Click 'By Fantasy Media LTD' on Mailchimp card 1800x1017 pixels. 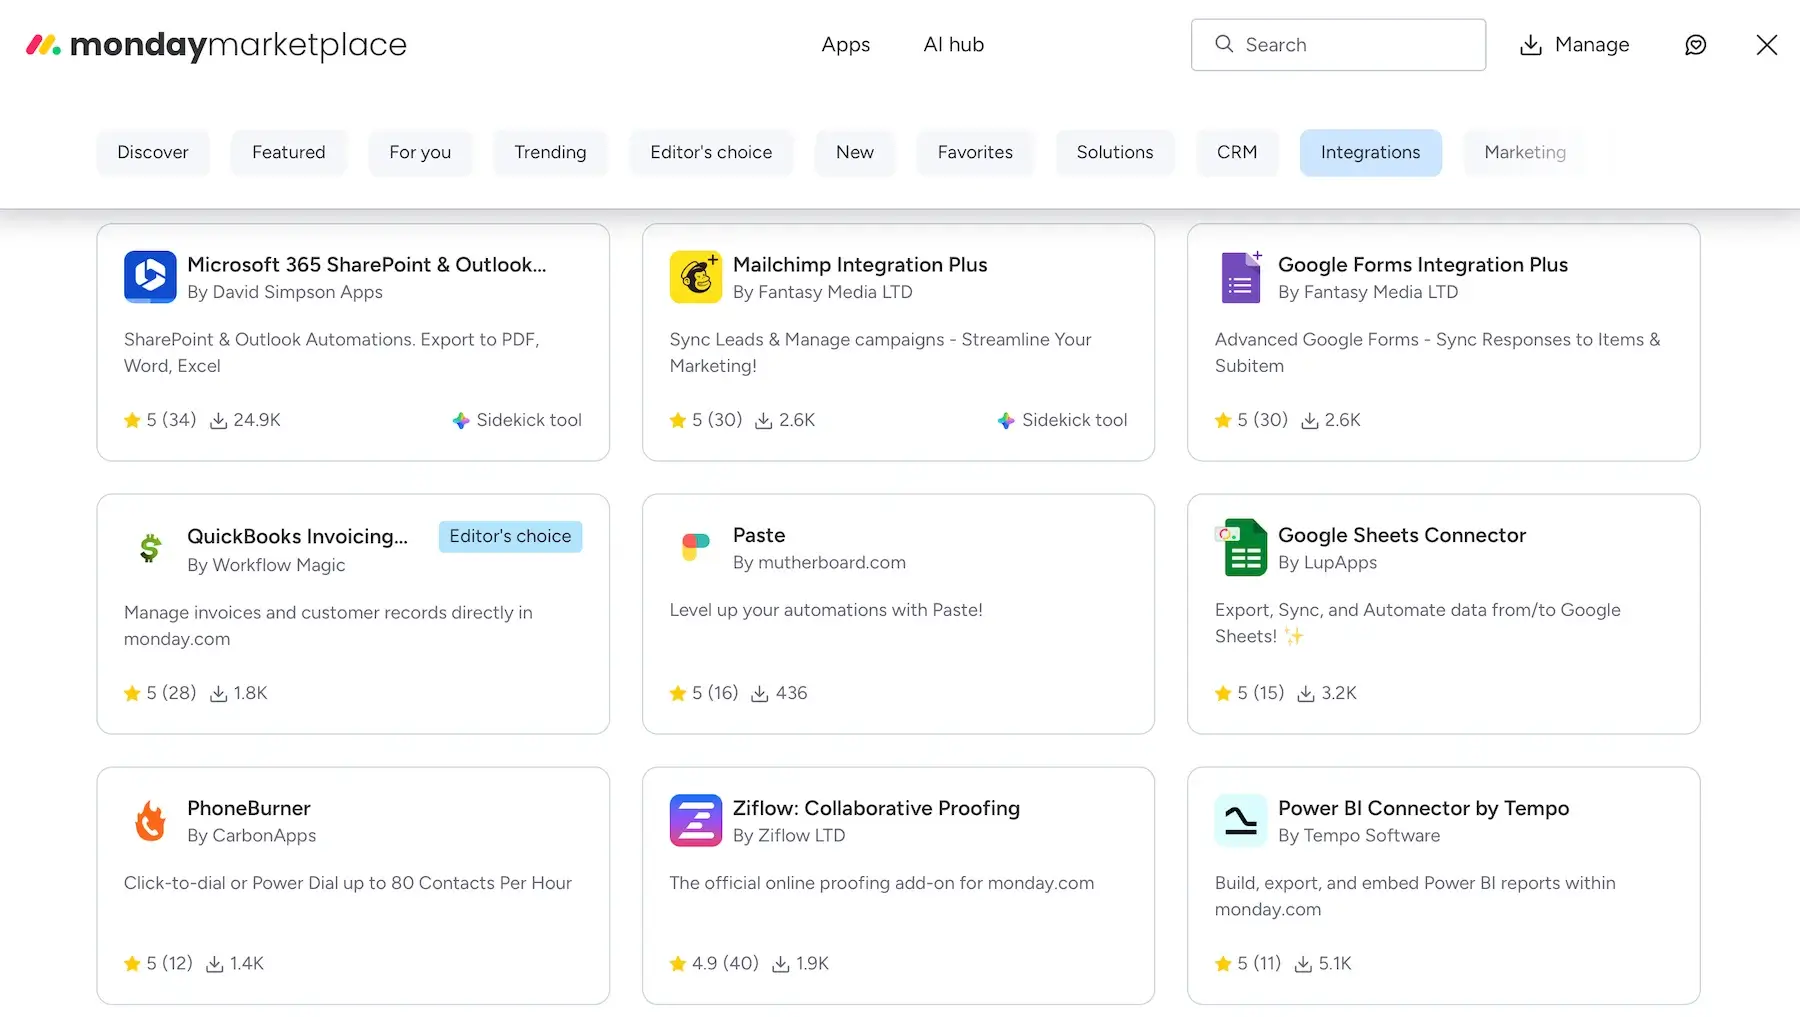(823, 292)
